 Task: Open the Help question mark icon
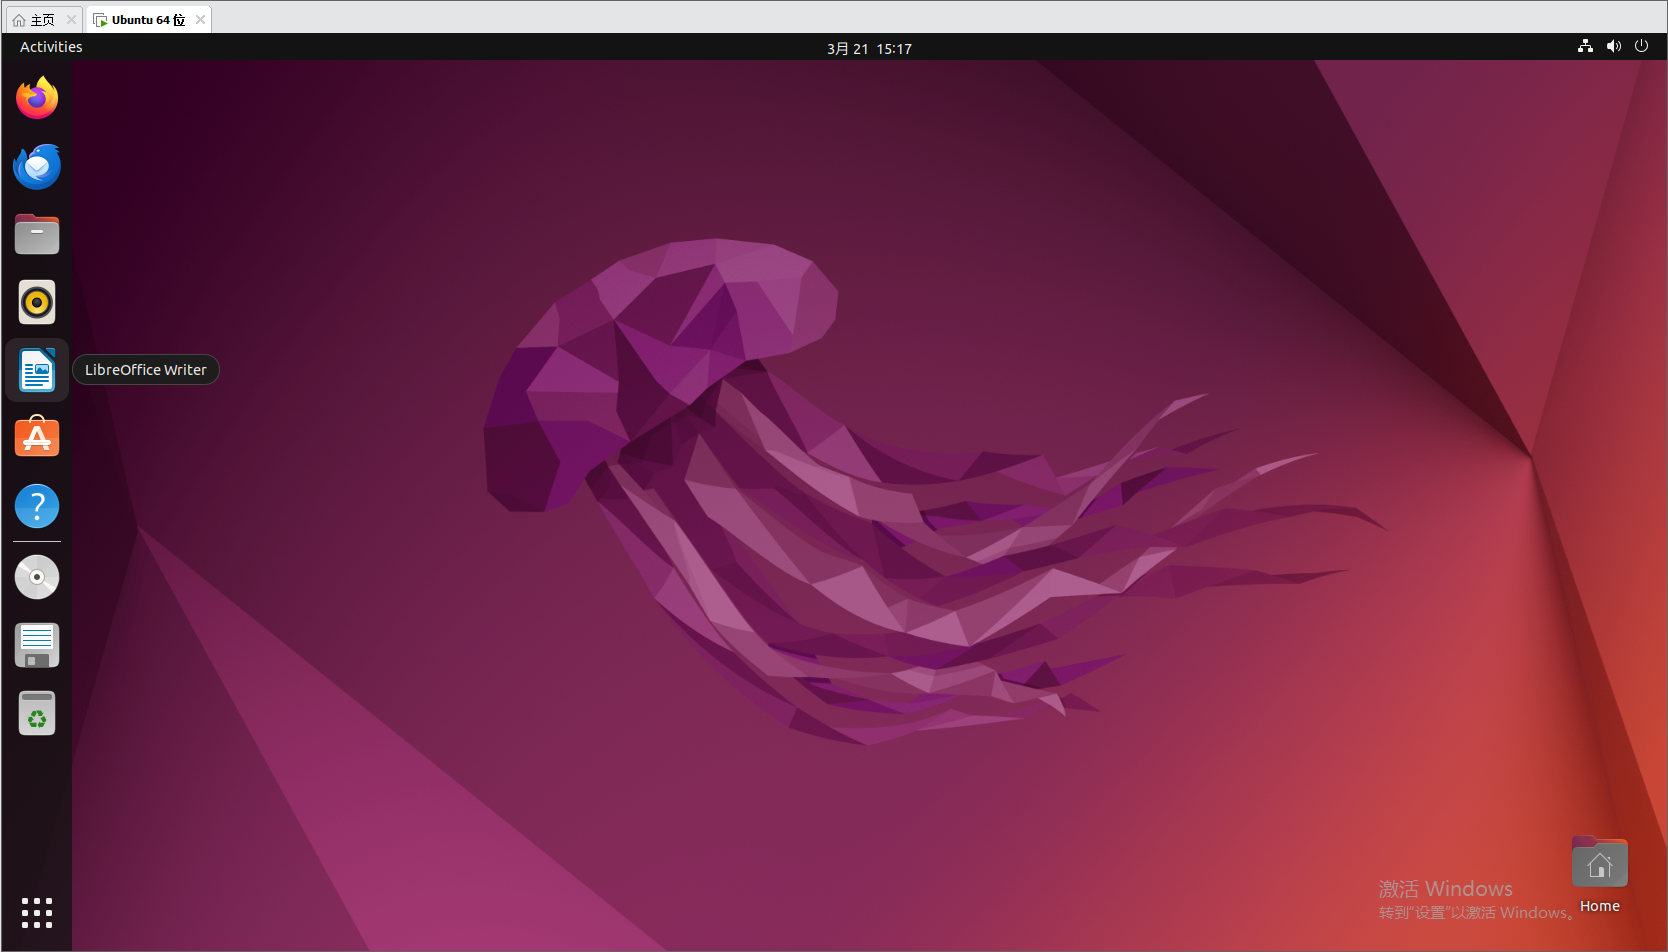tap(37, 506)
